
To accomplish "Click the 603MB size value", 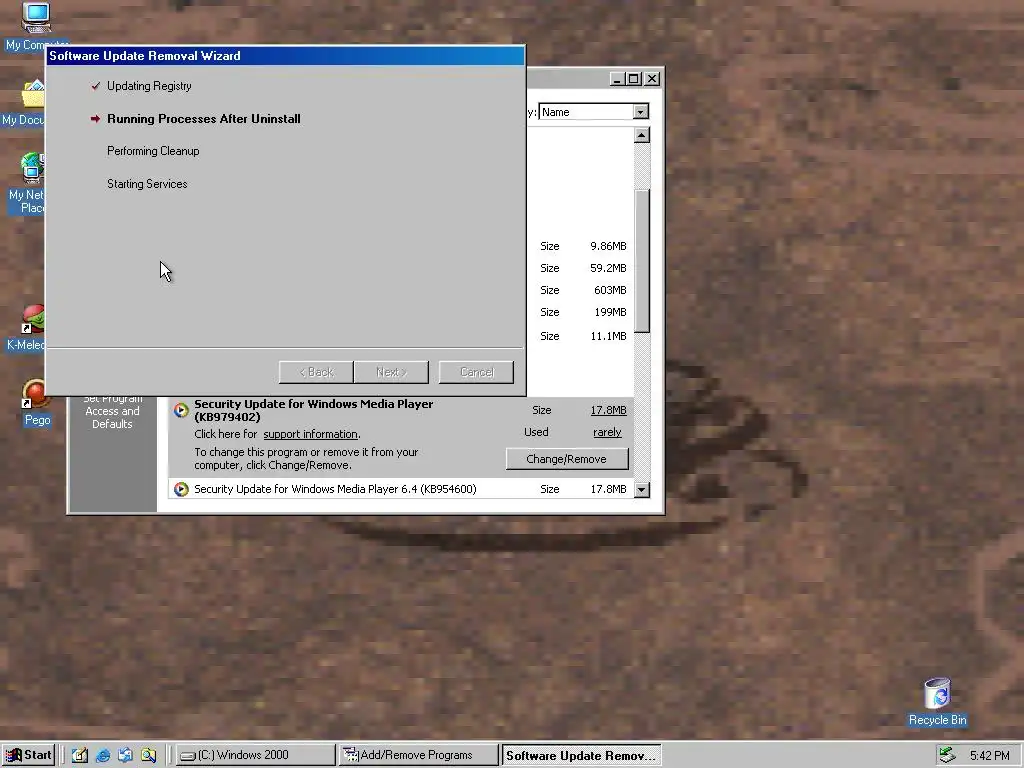I will tap(610, 290).
